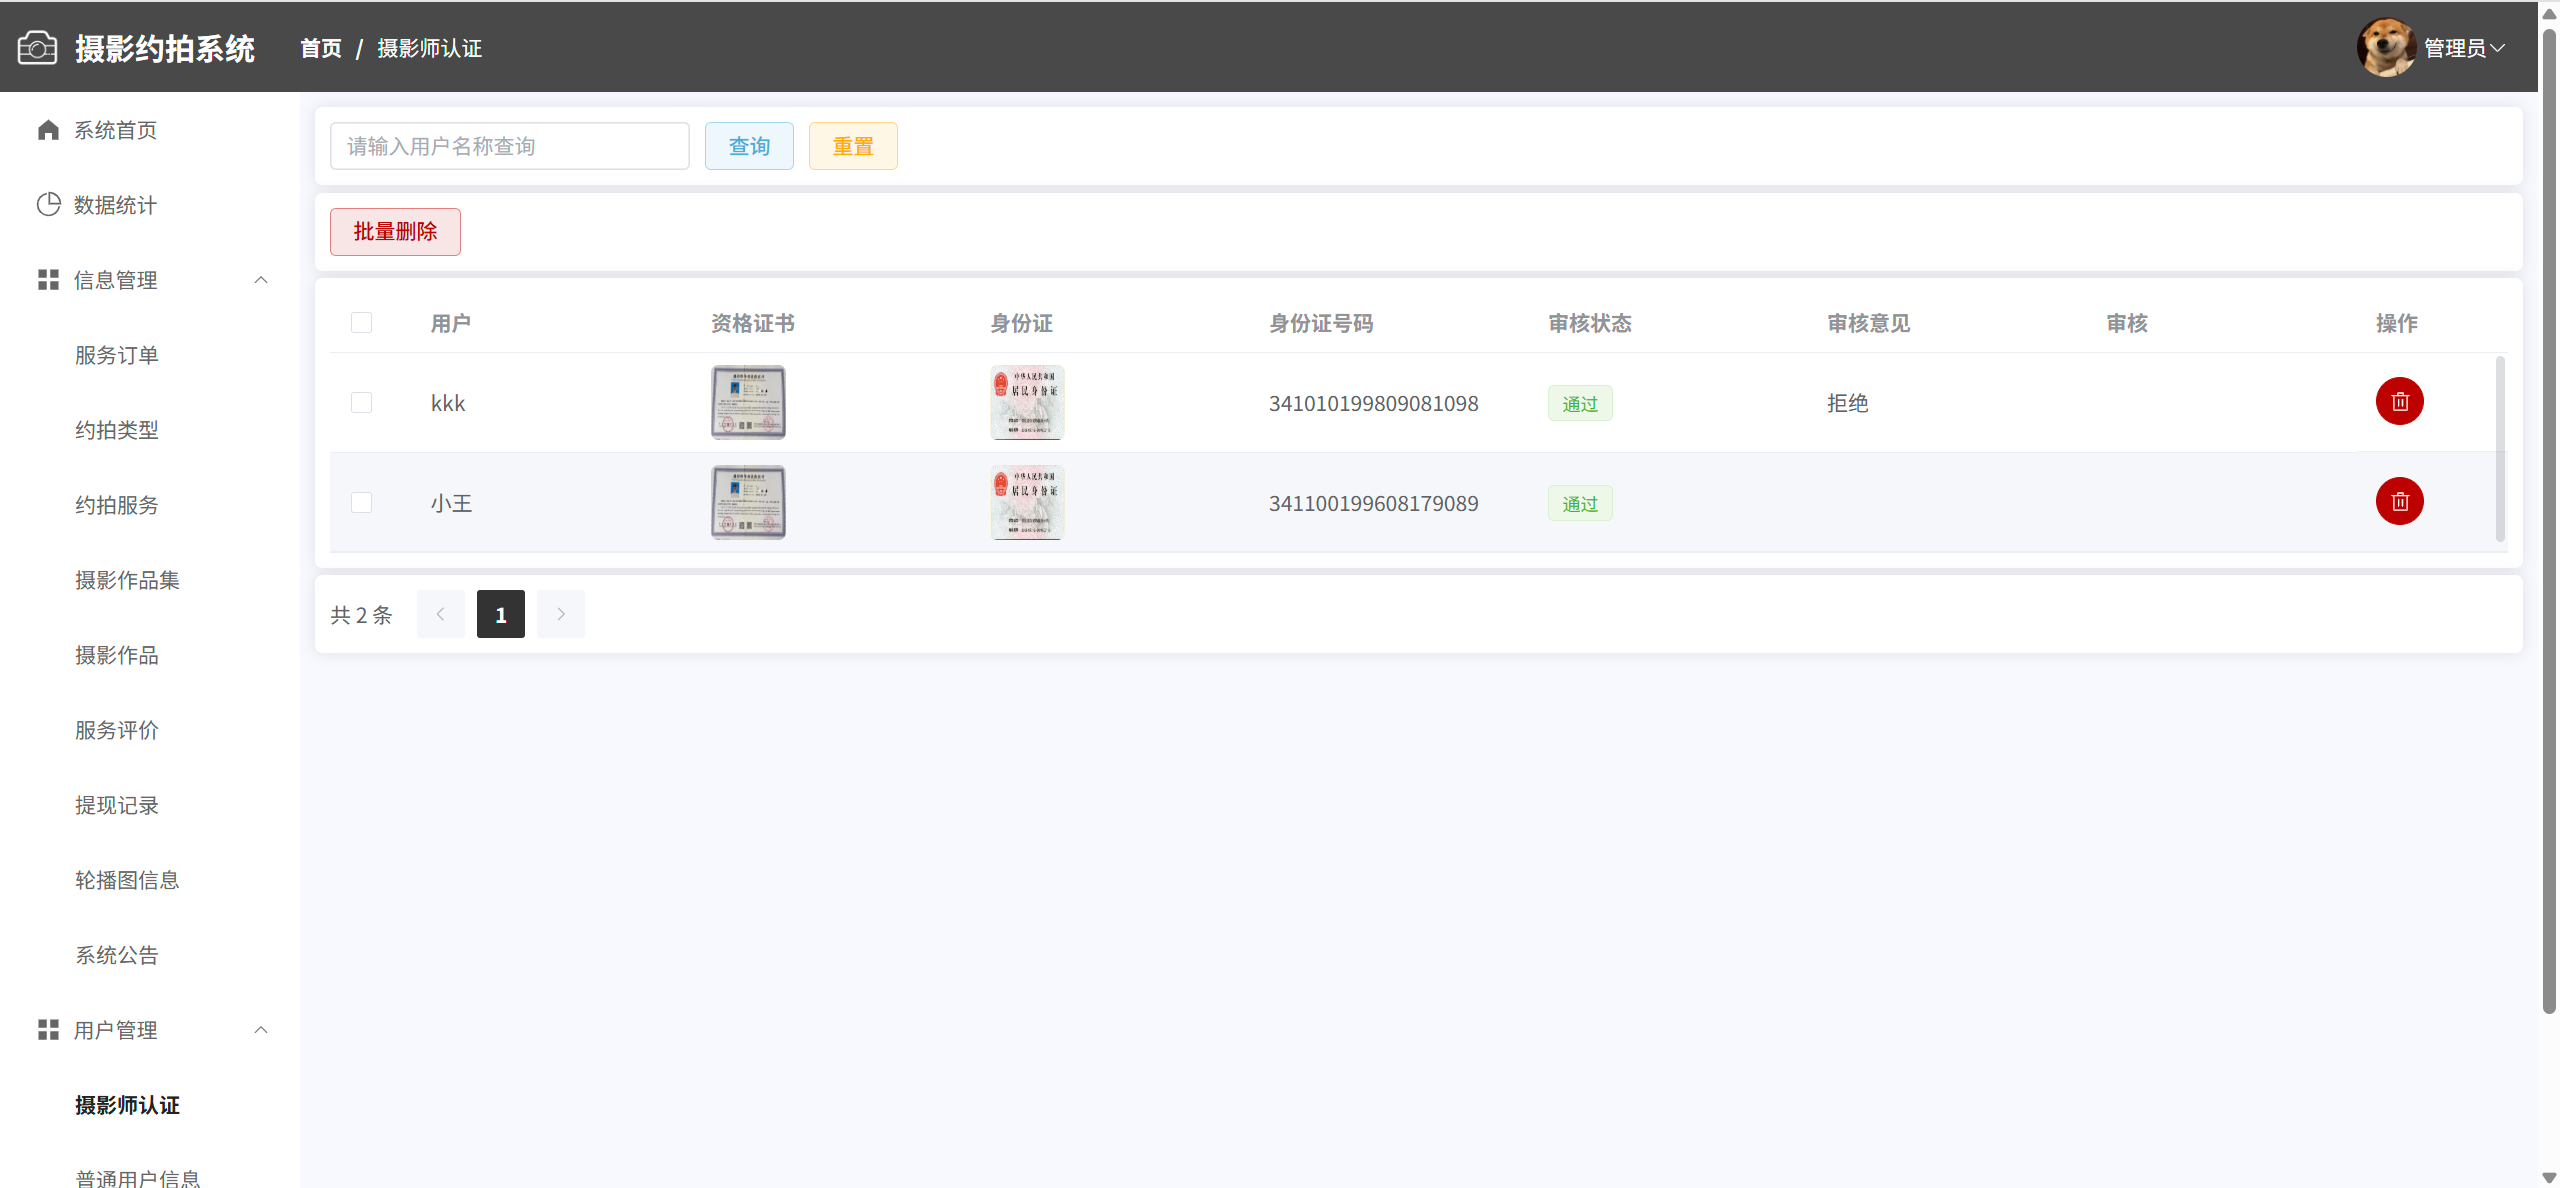Screen dimensions: 2560x1188
Task: Click the camera logo icon
Action: pos(37,48)
